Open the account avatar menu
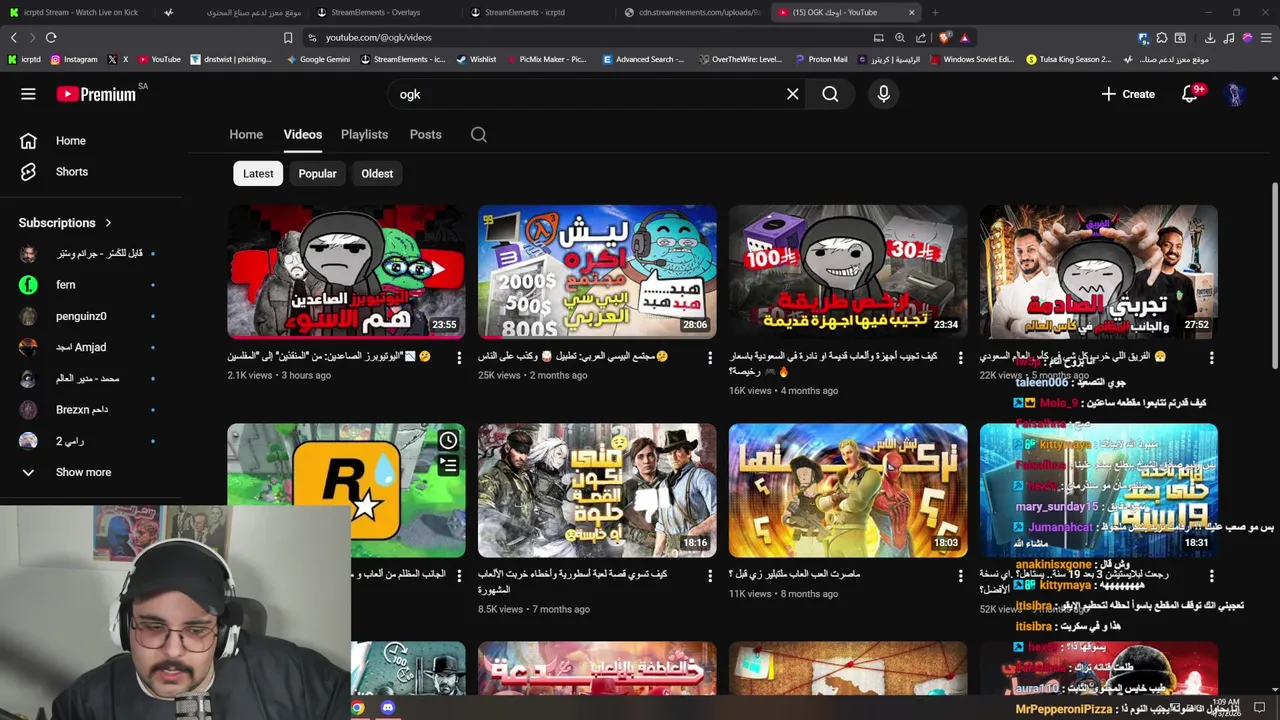This screenshot has width=1280, height=720. click(1235, 94)
